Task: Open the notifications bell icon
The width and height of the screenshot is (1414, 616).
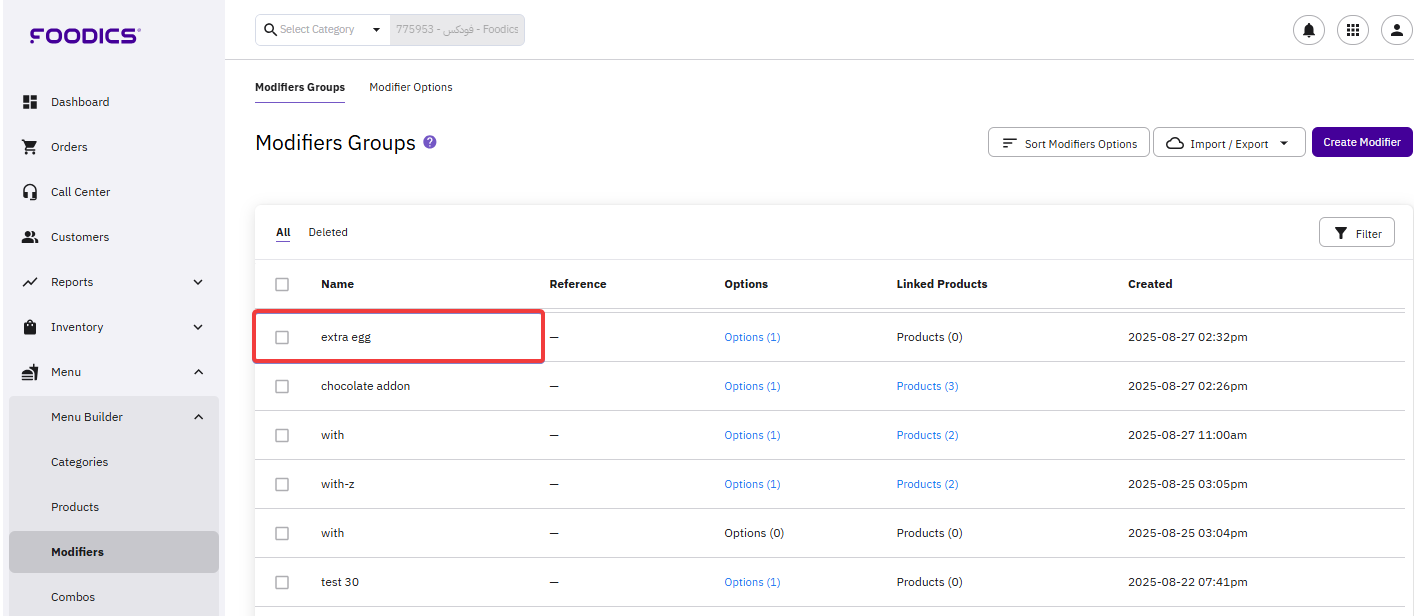Action: 1308,30
